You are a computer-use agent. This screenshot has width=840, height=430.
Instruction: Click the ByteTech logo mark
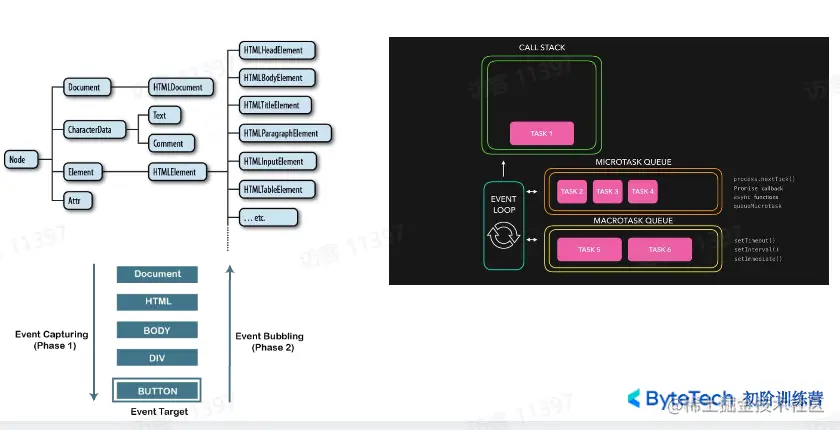(634, 398)
